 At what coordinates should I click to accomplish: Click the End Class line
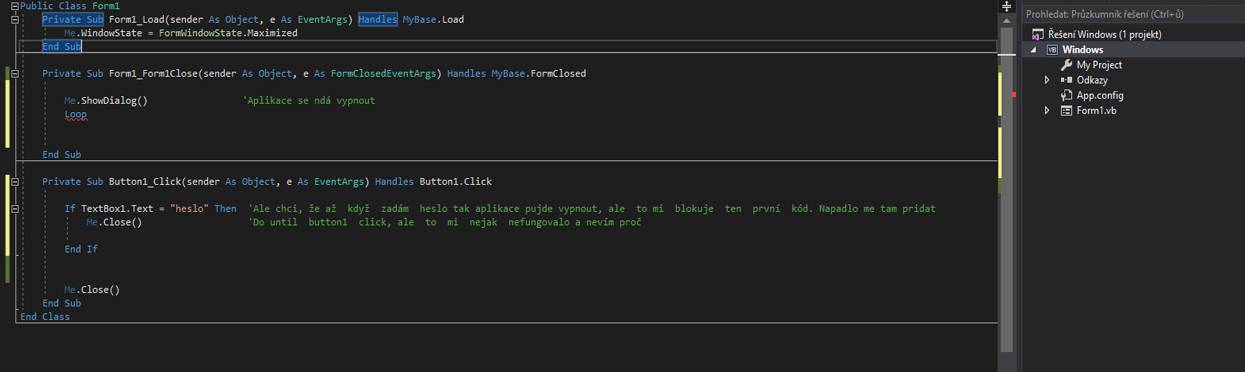pyautogui.click(x=45, y=316)
